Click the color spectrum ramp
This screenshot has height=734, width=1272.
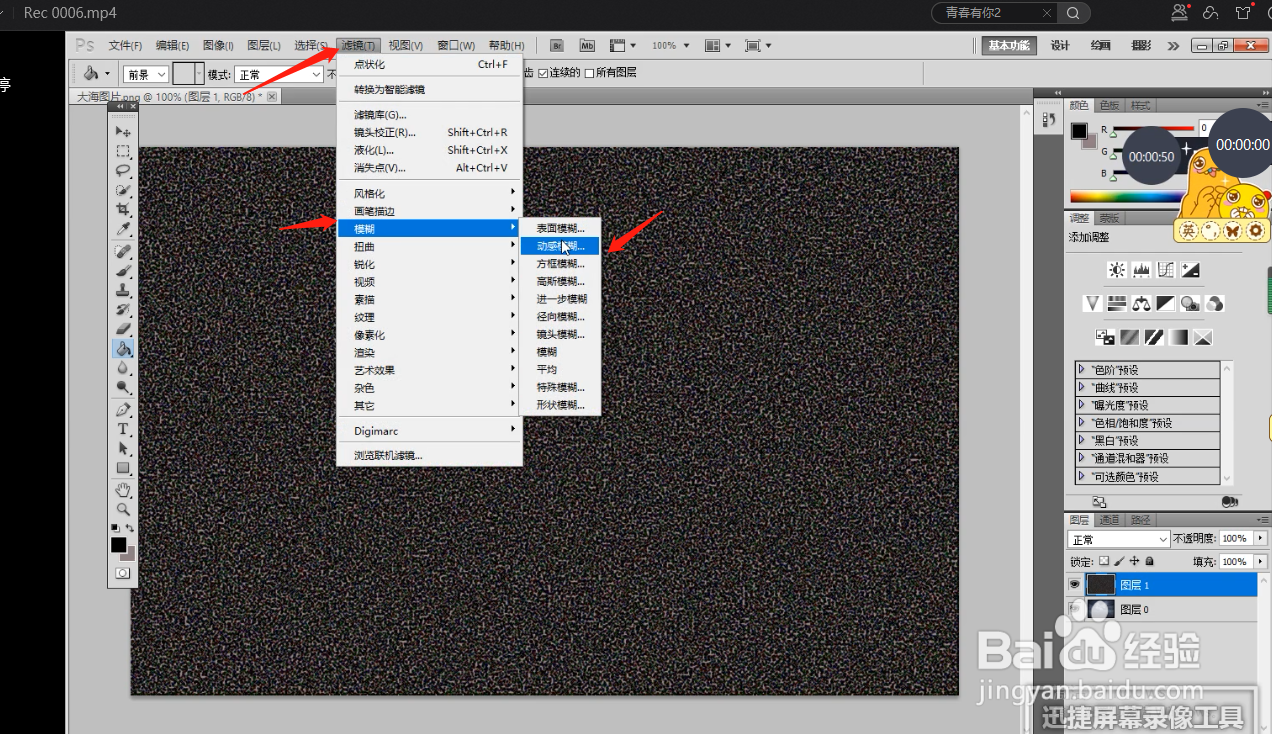tap(1126, 197)
